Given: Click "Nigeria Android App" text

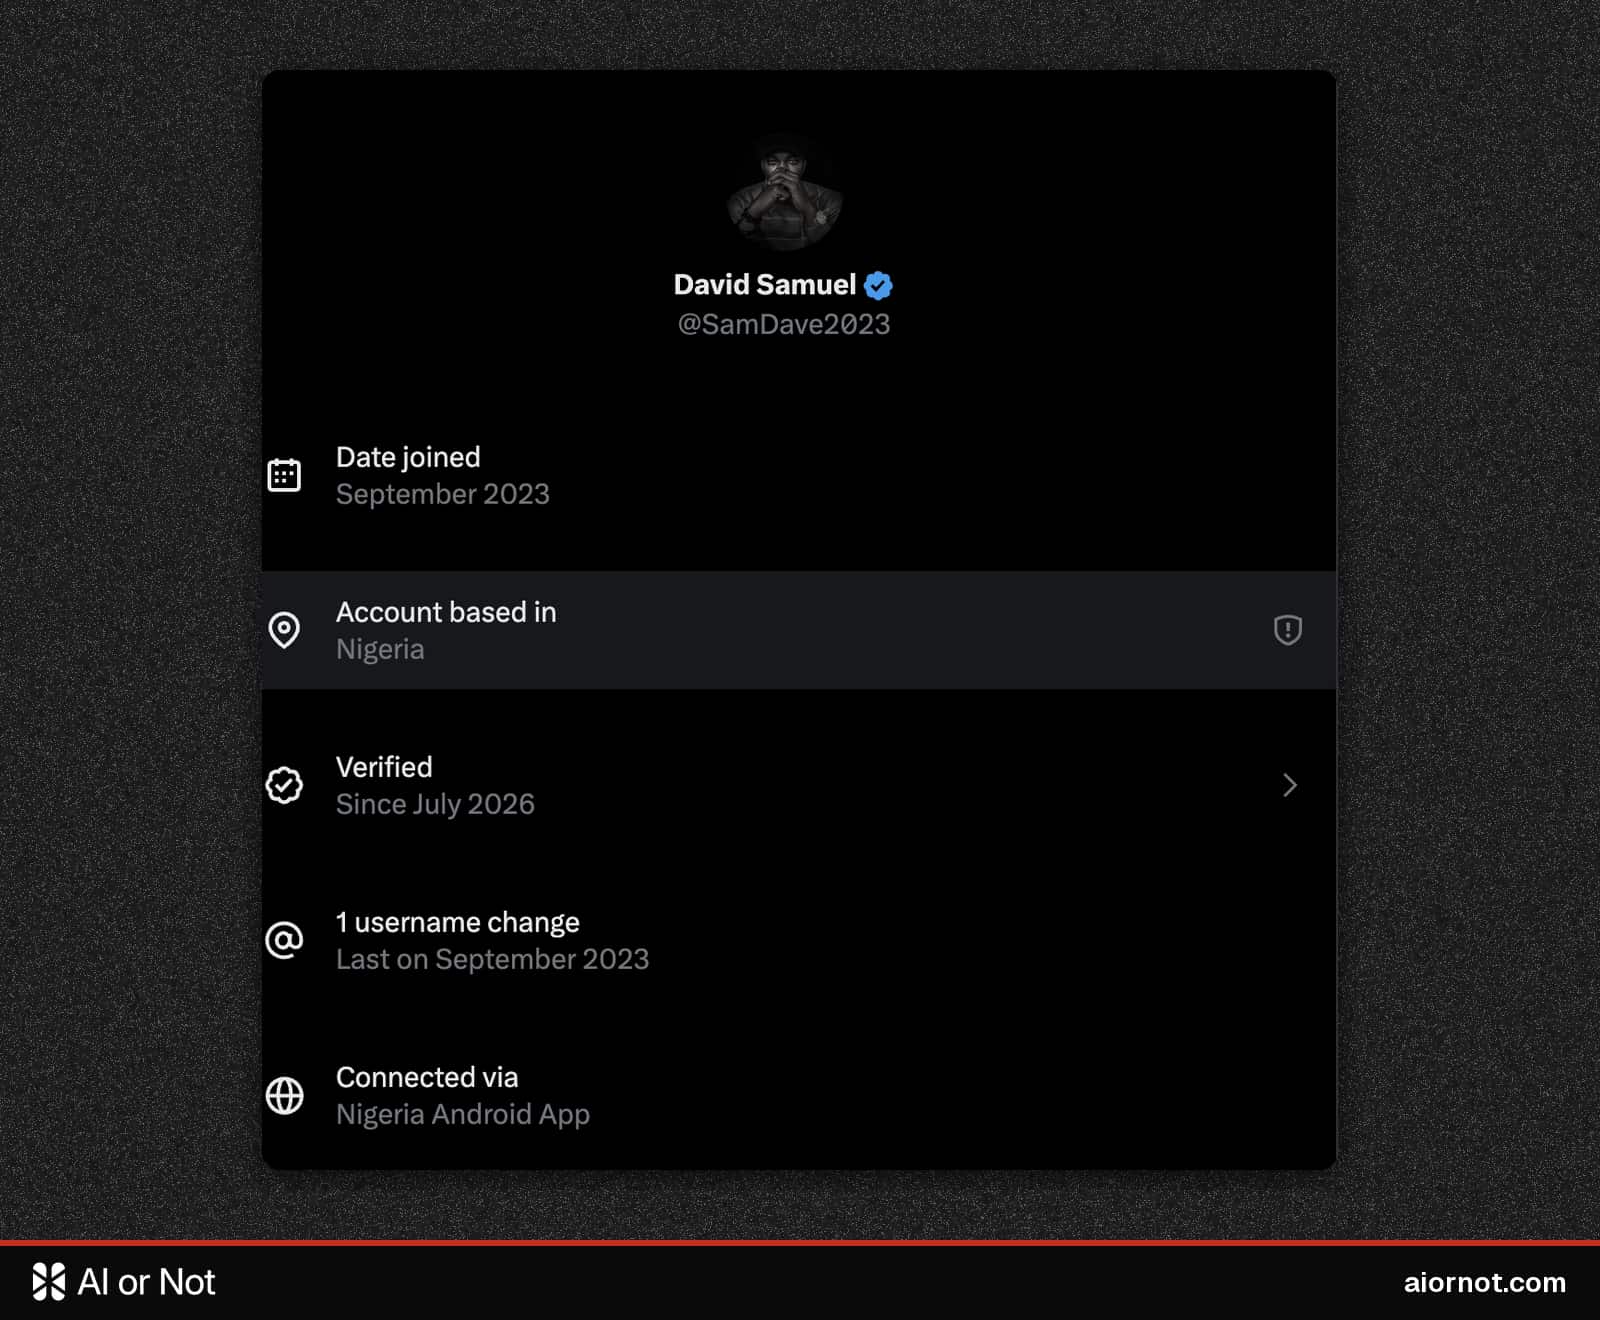Looking at the screenshot, I should [463, 1114].
